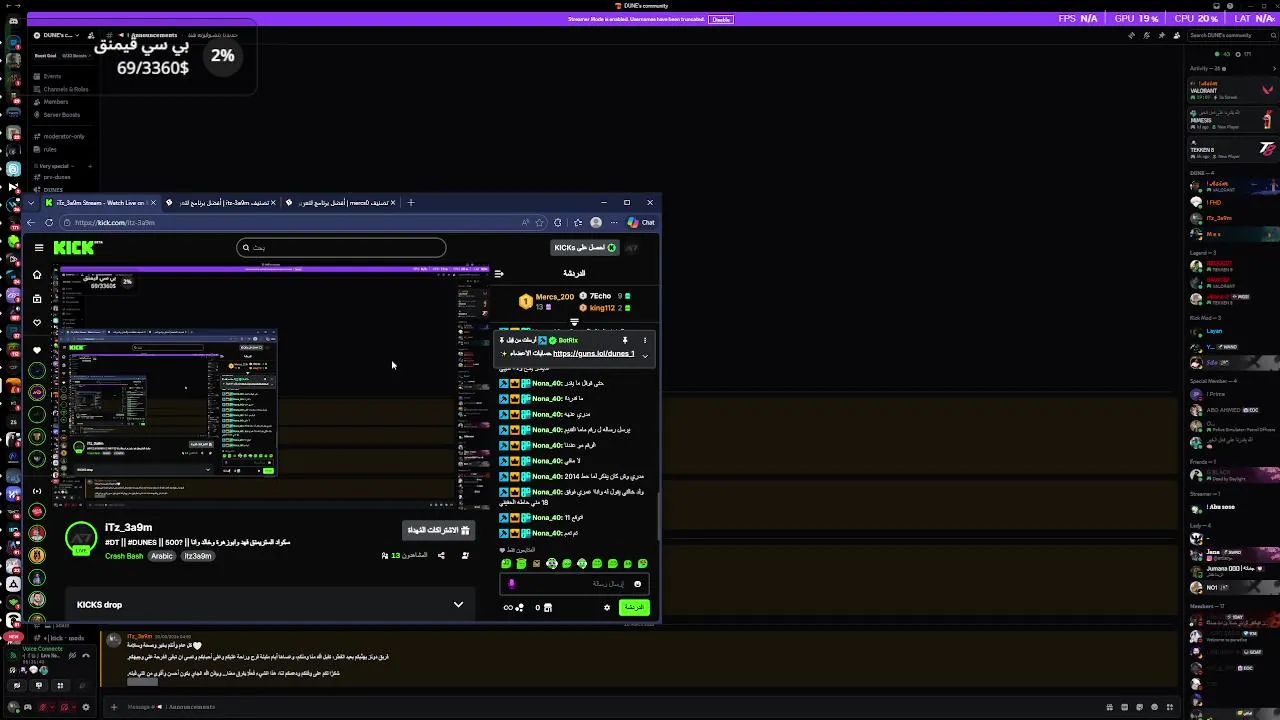
Task: Open a new browser tab
Action: 410,202
